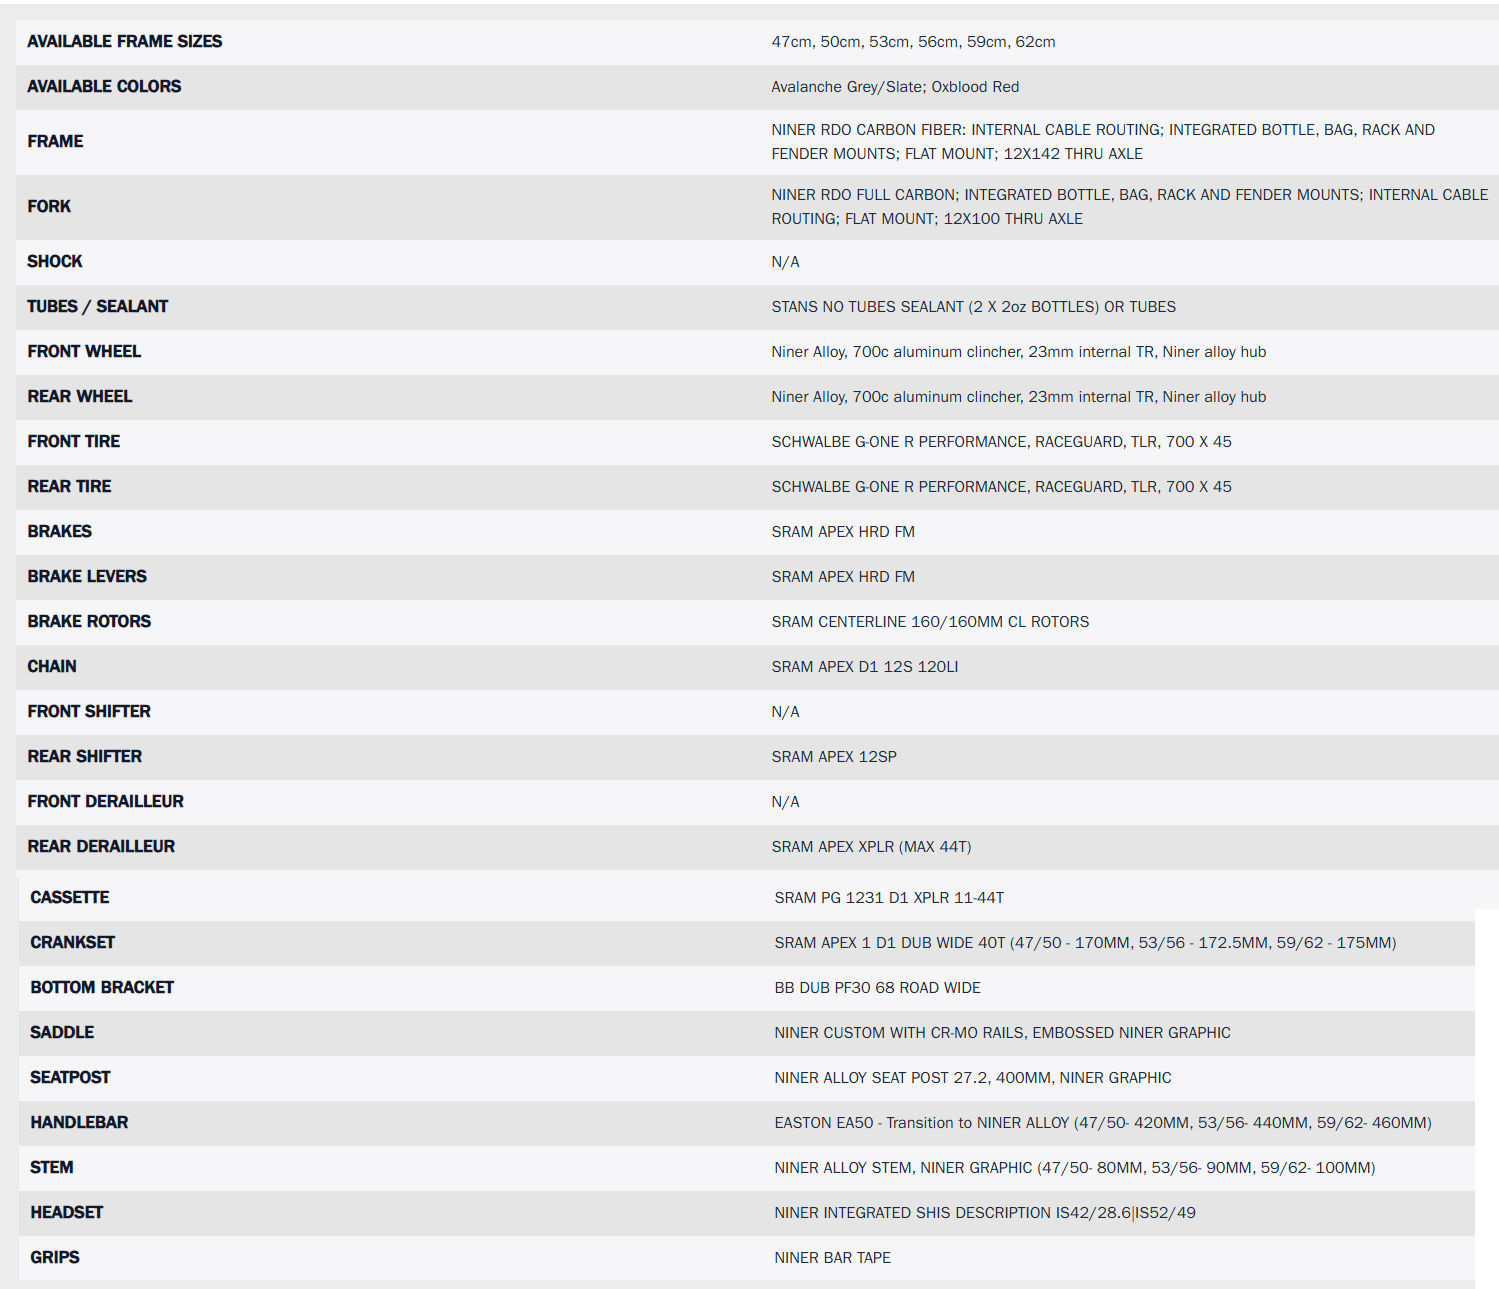
Task: Click the CHAIN value SRAM APEX D1 12S
Action: (x=864, y=667)
